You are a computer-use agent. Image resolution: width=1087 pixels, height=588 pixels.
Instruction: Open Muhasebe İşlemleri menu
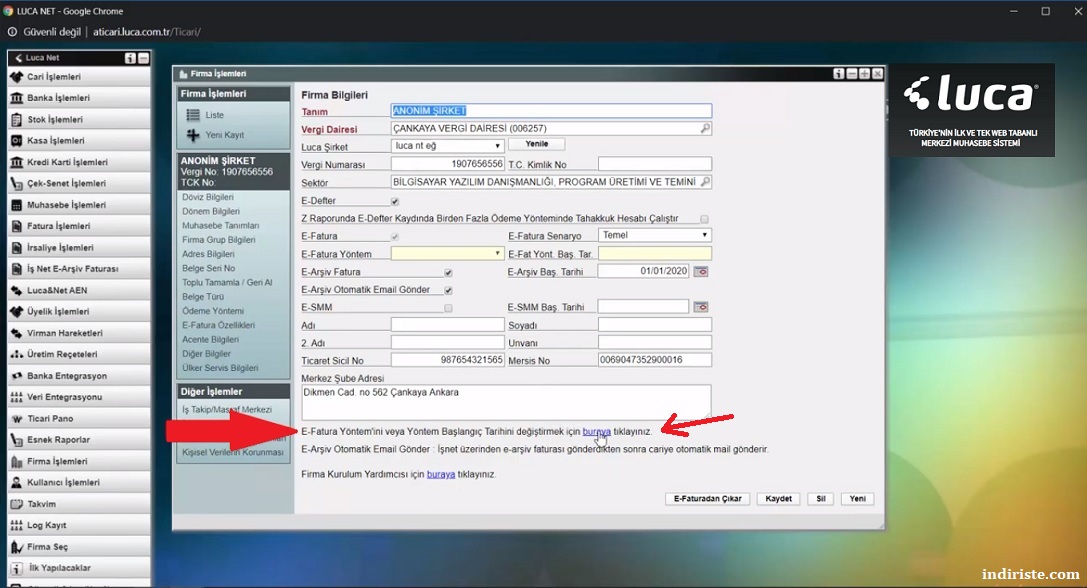point(79,205)
